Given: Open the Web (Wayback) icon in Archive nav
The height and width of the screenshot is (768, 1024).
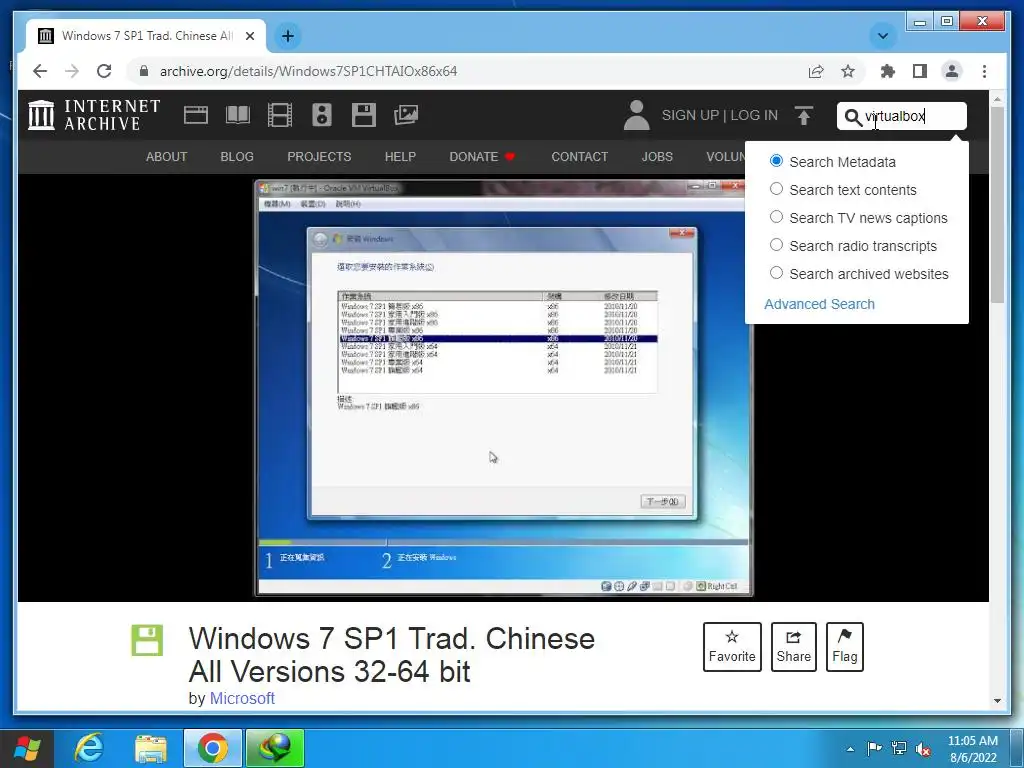Looking at the screenshot, I should point(196,115).
